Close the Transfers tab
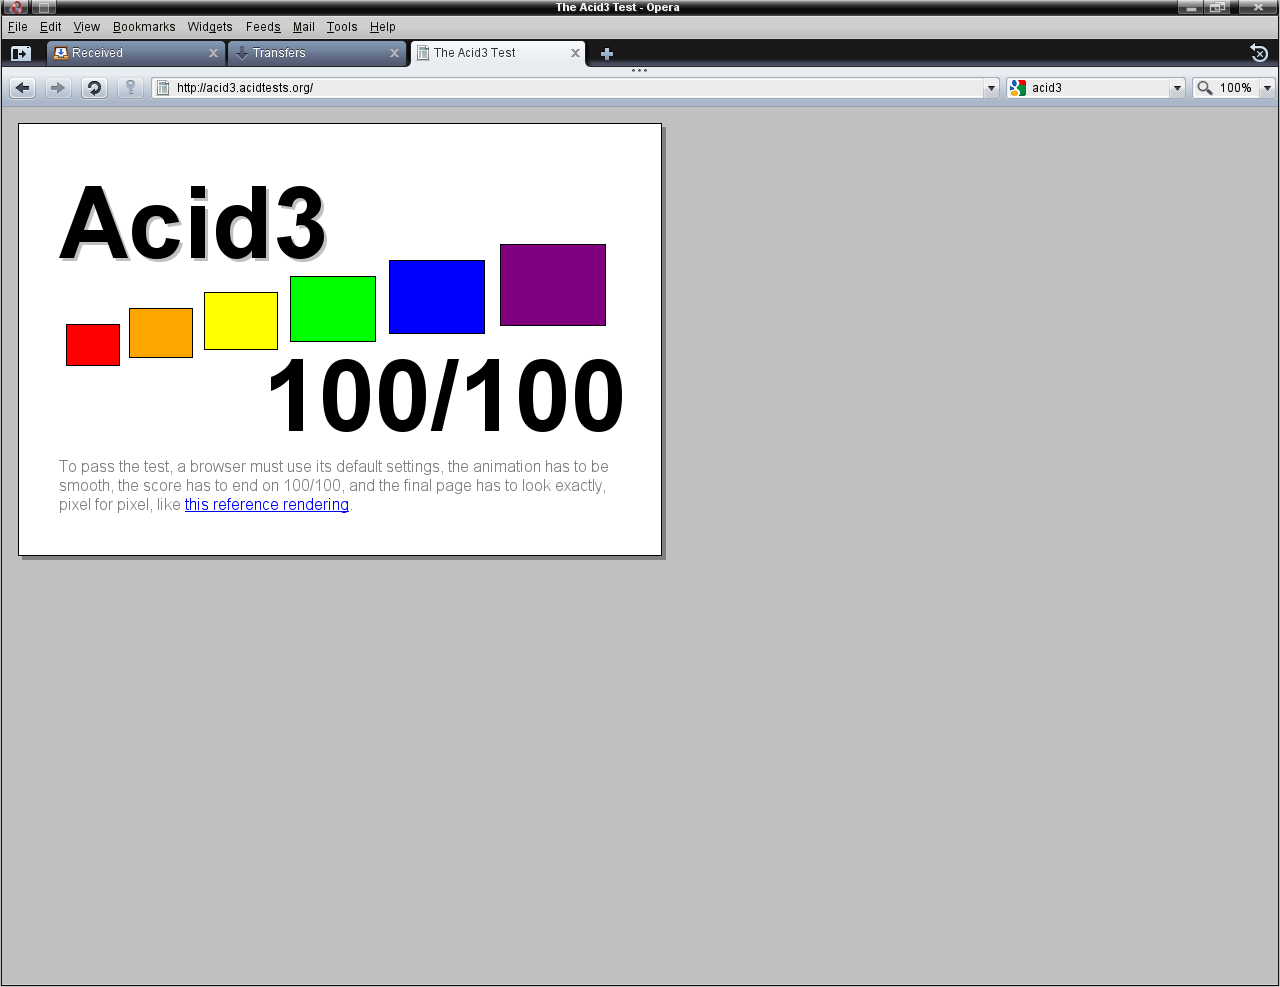This screenshot has width=1280, height=987. (394, 53)
